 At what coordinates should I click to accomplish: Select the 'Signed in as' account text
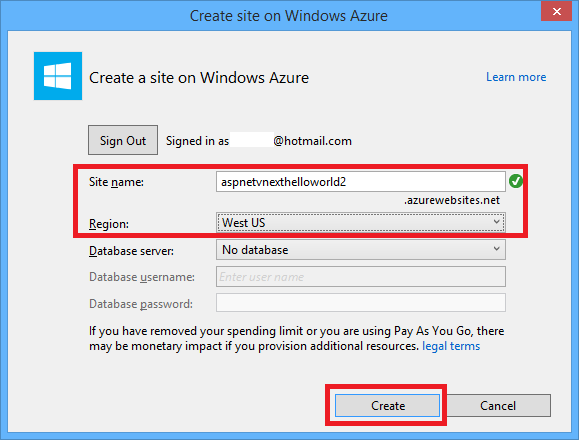coord(258,141)
